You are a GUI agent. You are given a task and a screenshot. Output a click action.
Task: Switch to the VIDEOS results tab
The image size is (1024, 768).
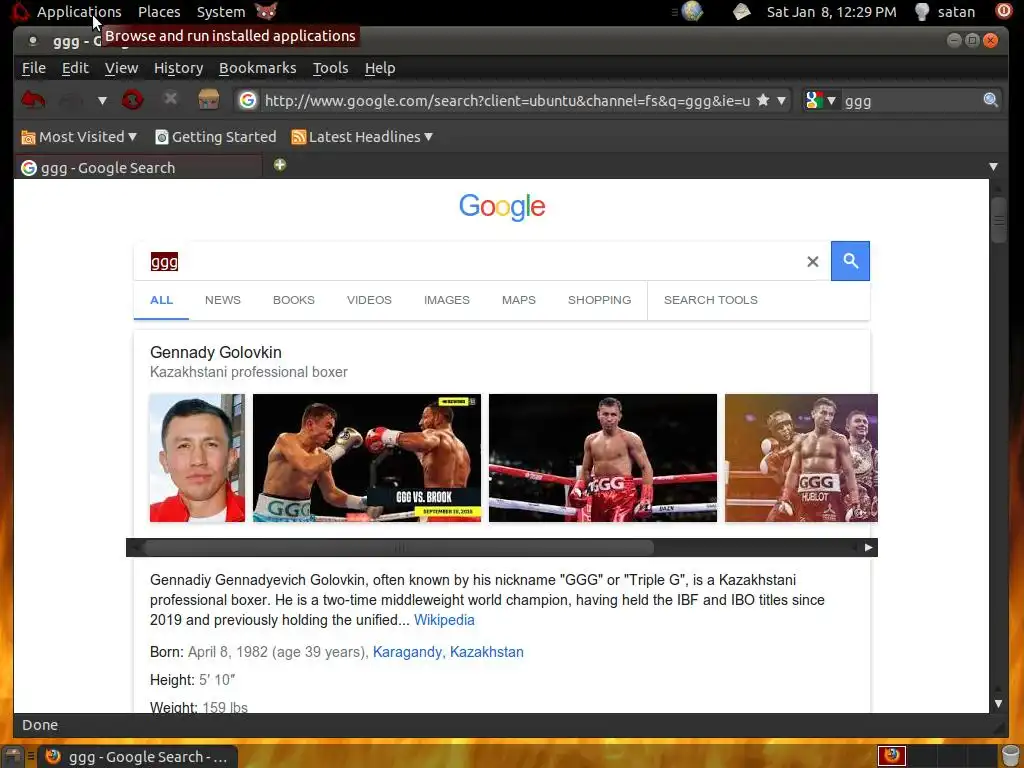click(x=369, y=300)
